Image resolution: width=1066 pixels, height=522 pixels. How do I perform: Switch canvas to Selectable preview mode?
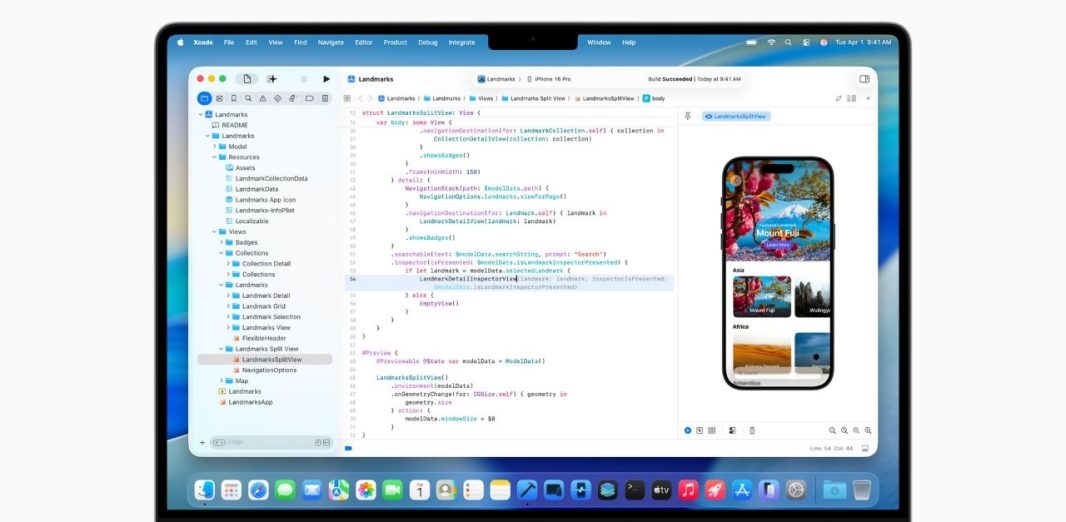(700, 430)
